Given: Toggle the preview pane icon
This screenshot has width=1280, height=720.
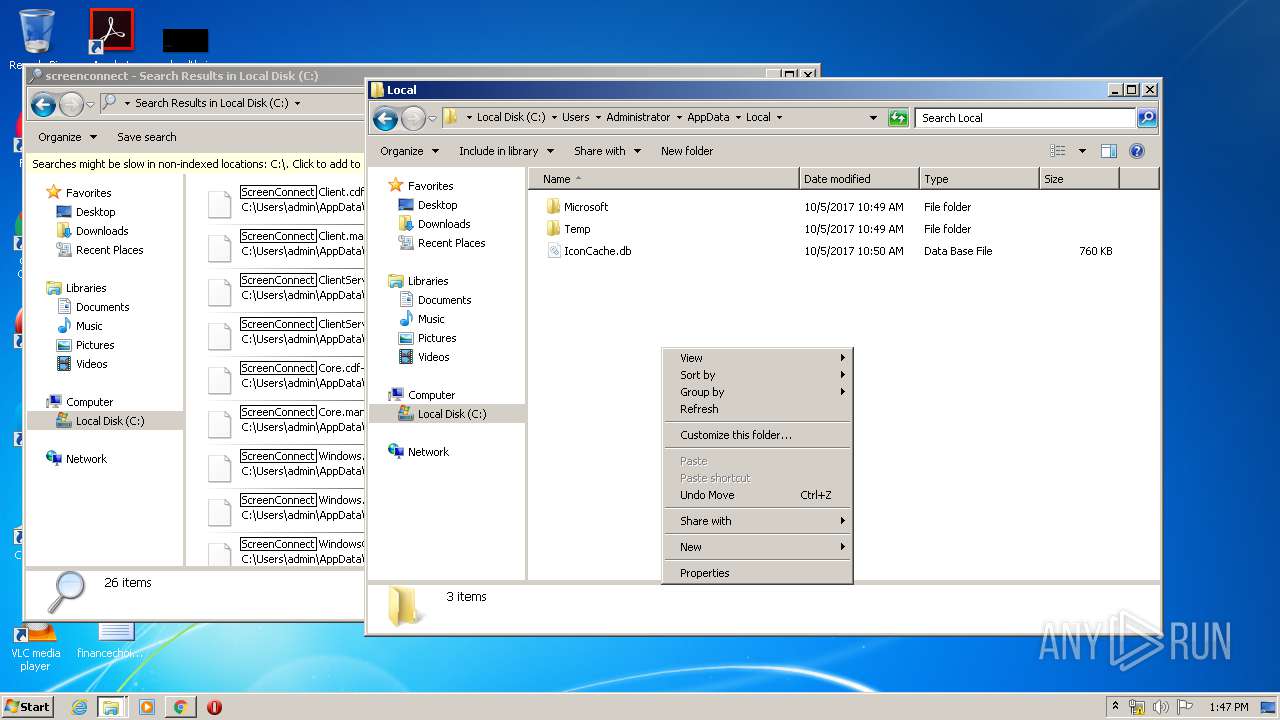Looking at the screenshot, I should (1108, 151).
